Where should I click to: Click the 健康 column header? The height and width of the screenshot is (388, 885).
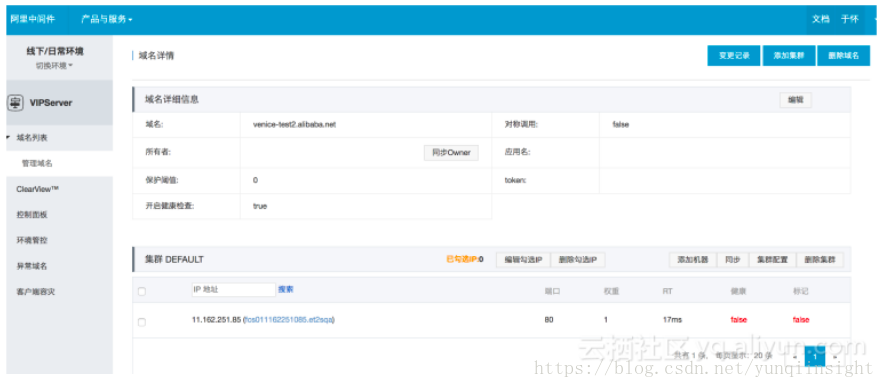[738, 291]
